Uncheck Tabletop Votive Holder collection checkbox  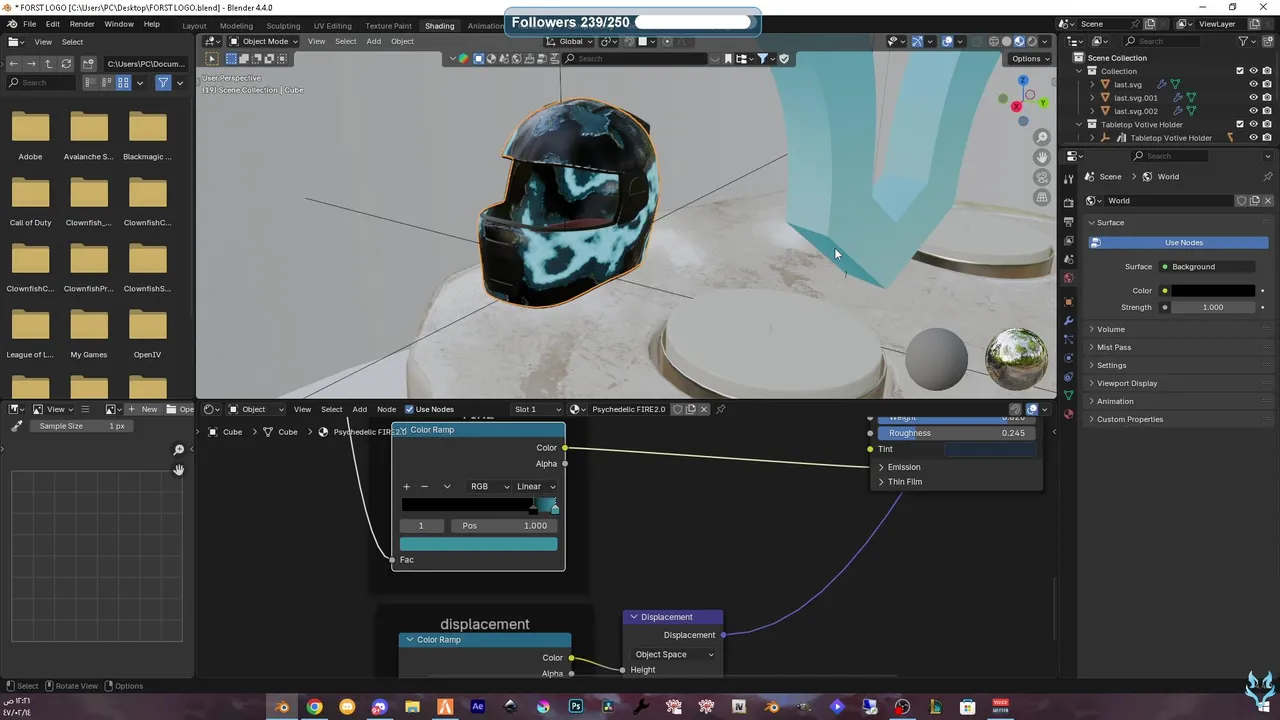(1240, 124)
